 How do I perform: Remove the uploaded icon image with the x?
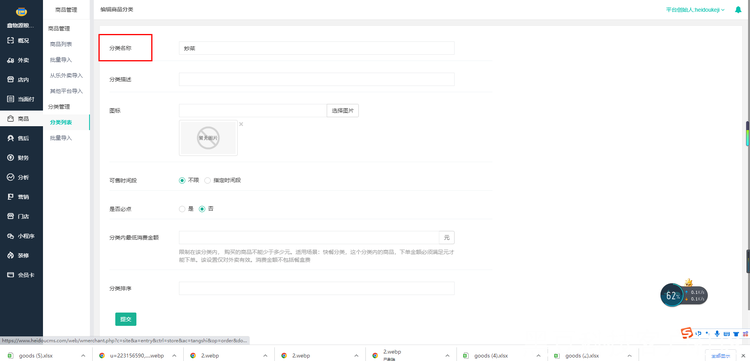(x=241, y=124)
